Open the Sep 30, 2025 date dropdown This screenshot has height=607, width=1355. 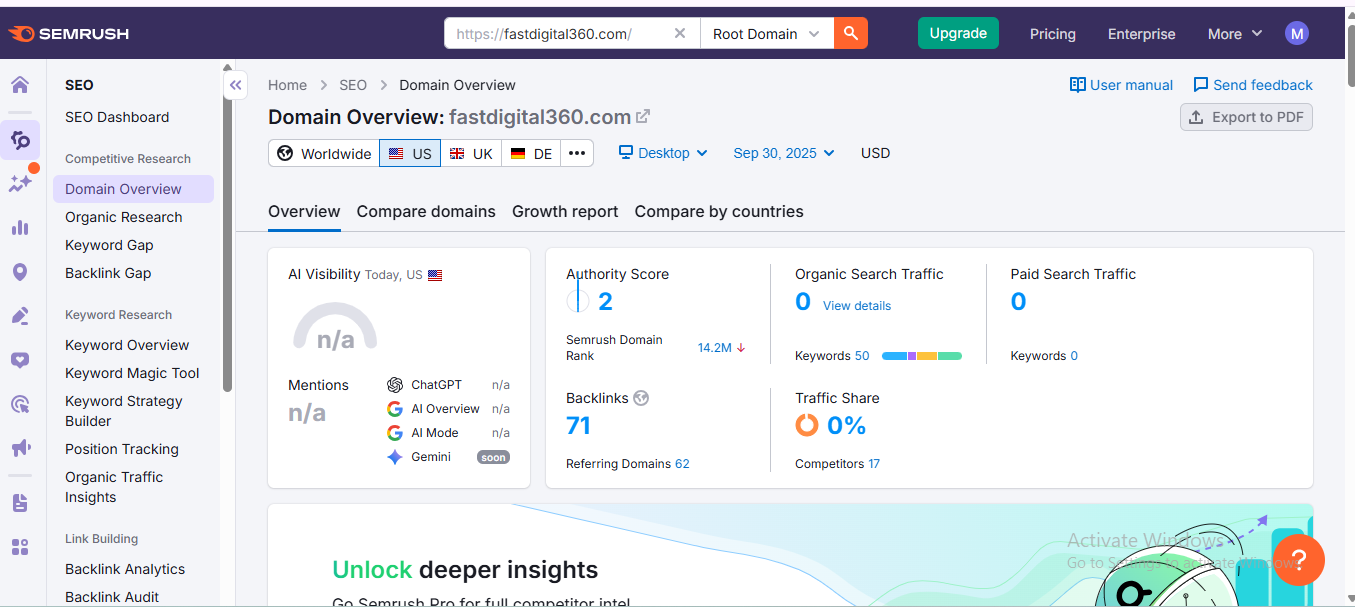click(783, 153)
